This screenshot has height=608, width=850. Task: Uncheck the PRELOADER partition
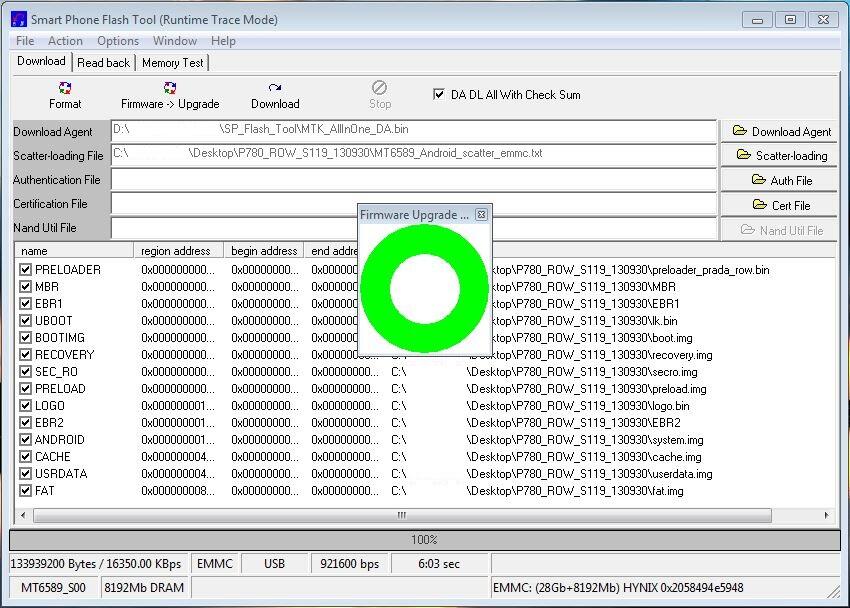pos(24,266)
